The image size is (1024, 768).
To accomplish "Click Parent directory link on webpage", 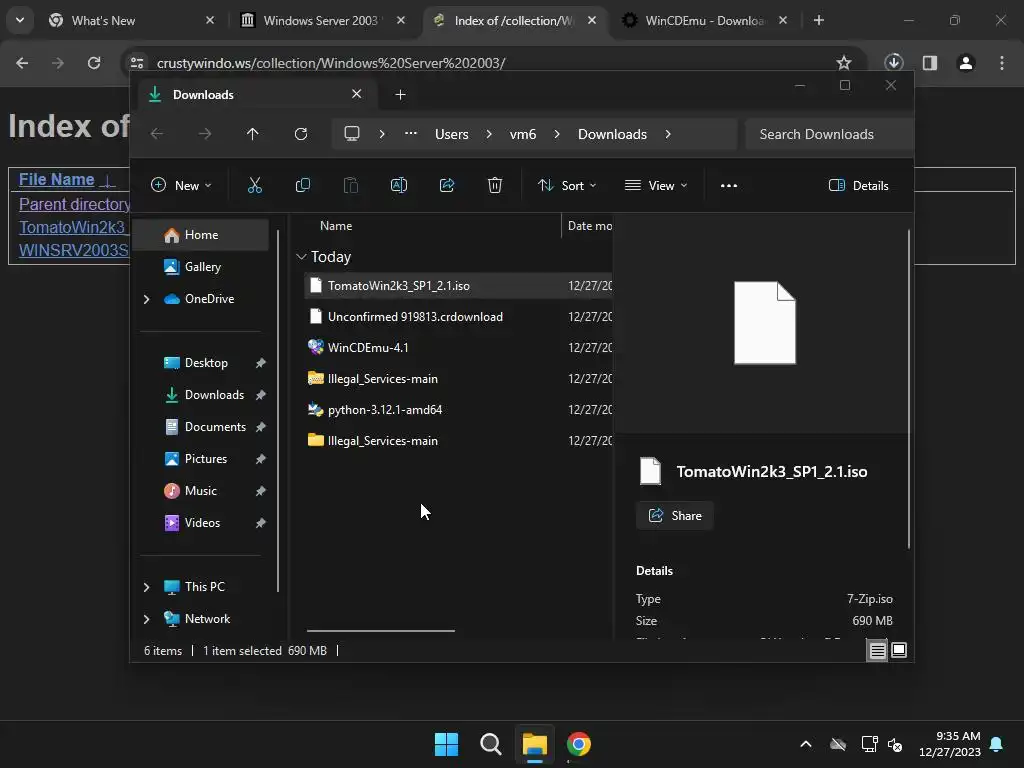I will 74,204.
